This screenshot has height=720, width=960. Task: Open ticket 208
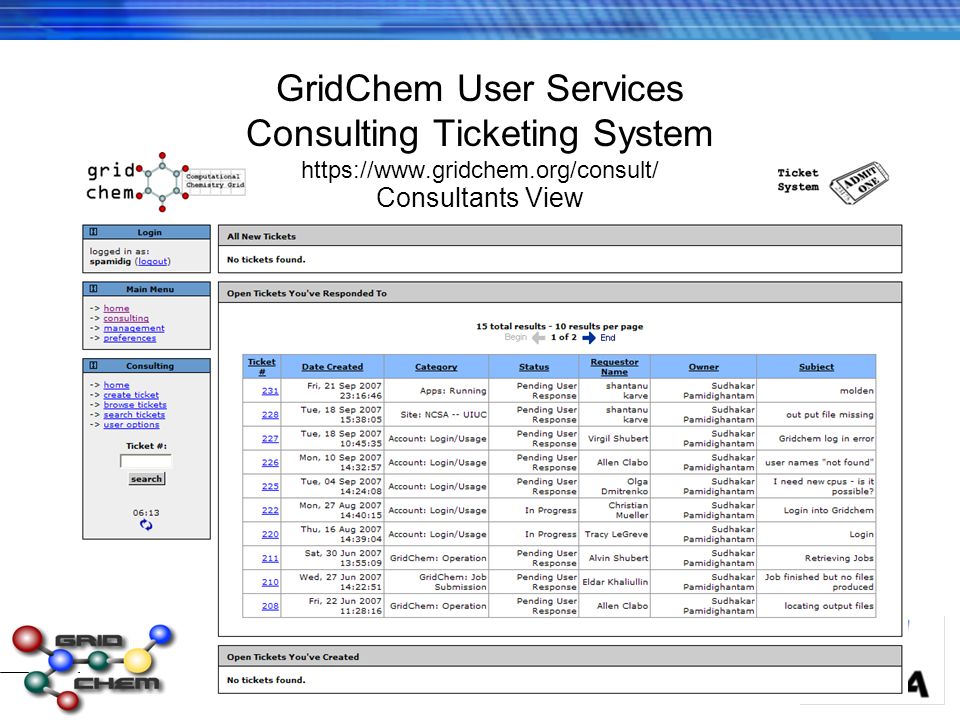pos(270,606)
